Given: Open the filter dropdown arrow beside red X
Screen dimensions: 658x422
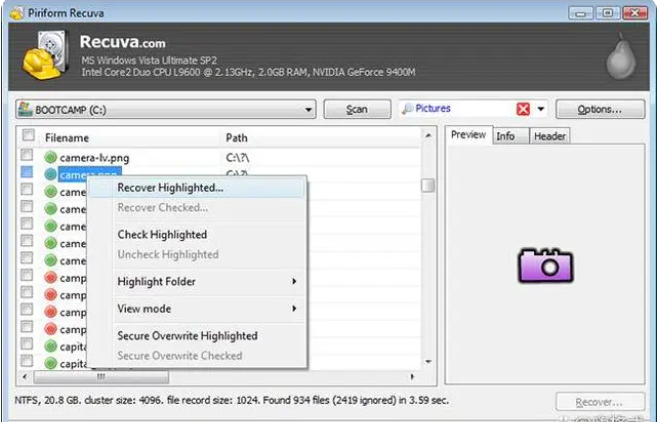Looking at the screenshot, I should pyautogui.click(x=541, y=109).
